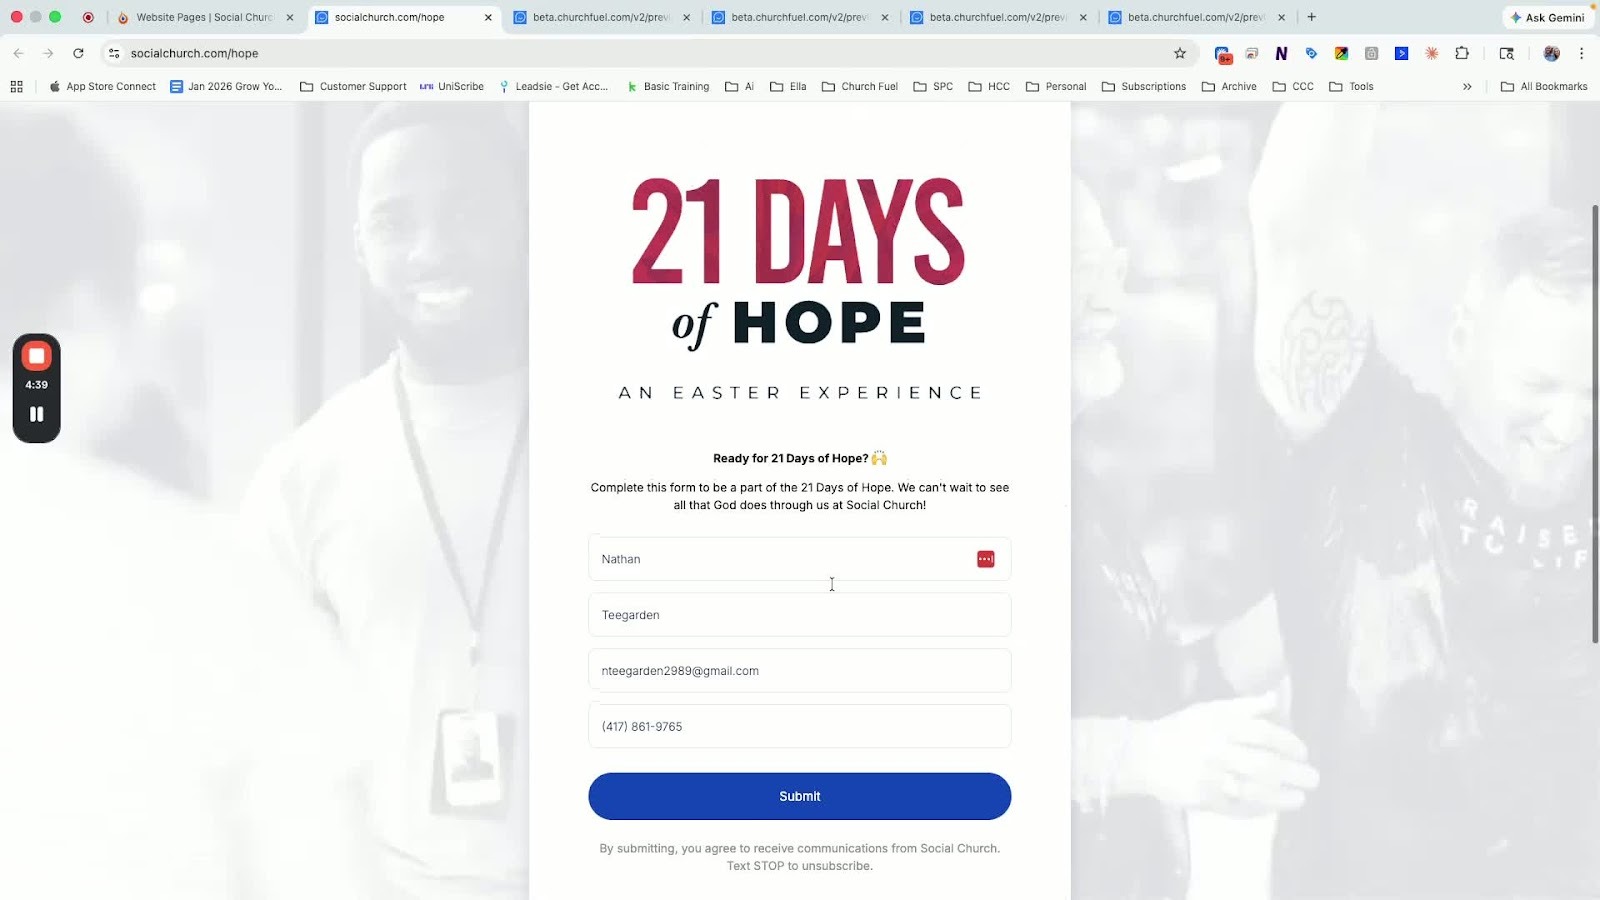This screenshot has width=1600, height=900.
Task: Open the Church Fuel bookmarks folder
Action: tap(860, 87)
